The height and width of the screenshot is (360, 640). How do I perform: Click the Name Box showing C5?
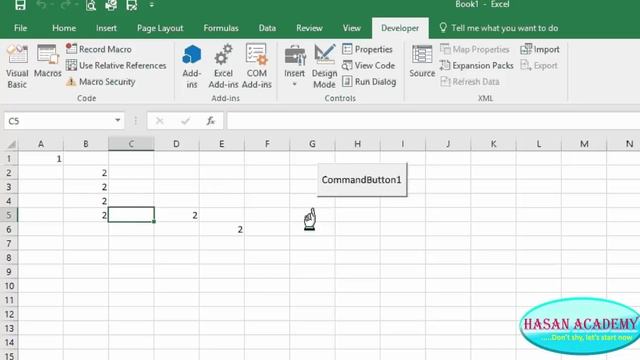59,121
